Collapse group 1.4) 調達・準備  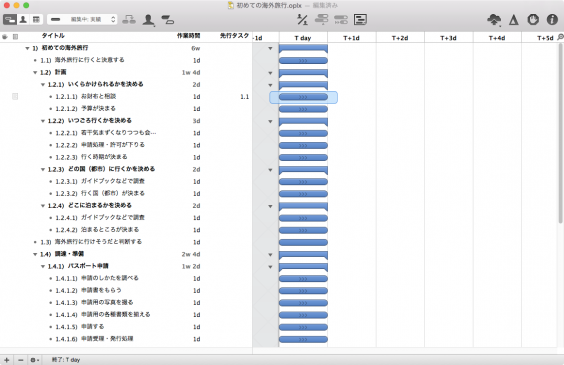[x=35, y=255]
